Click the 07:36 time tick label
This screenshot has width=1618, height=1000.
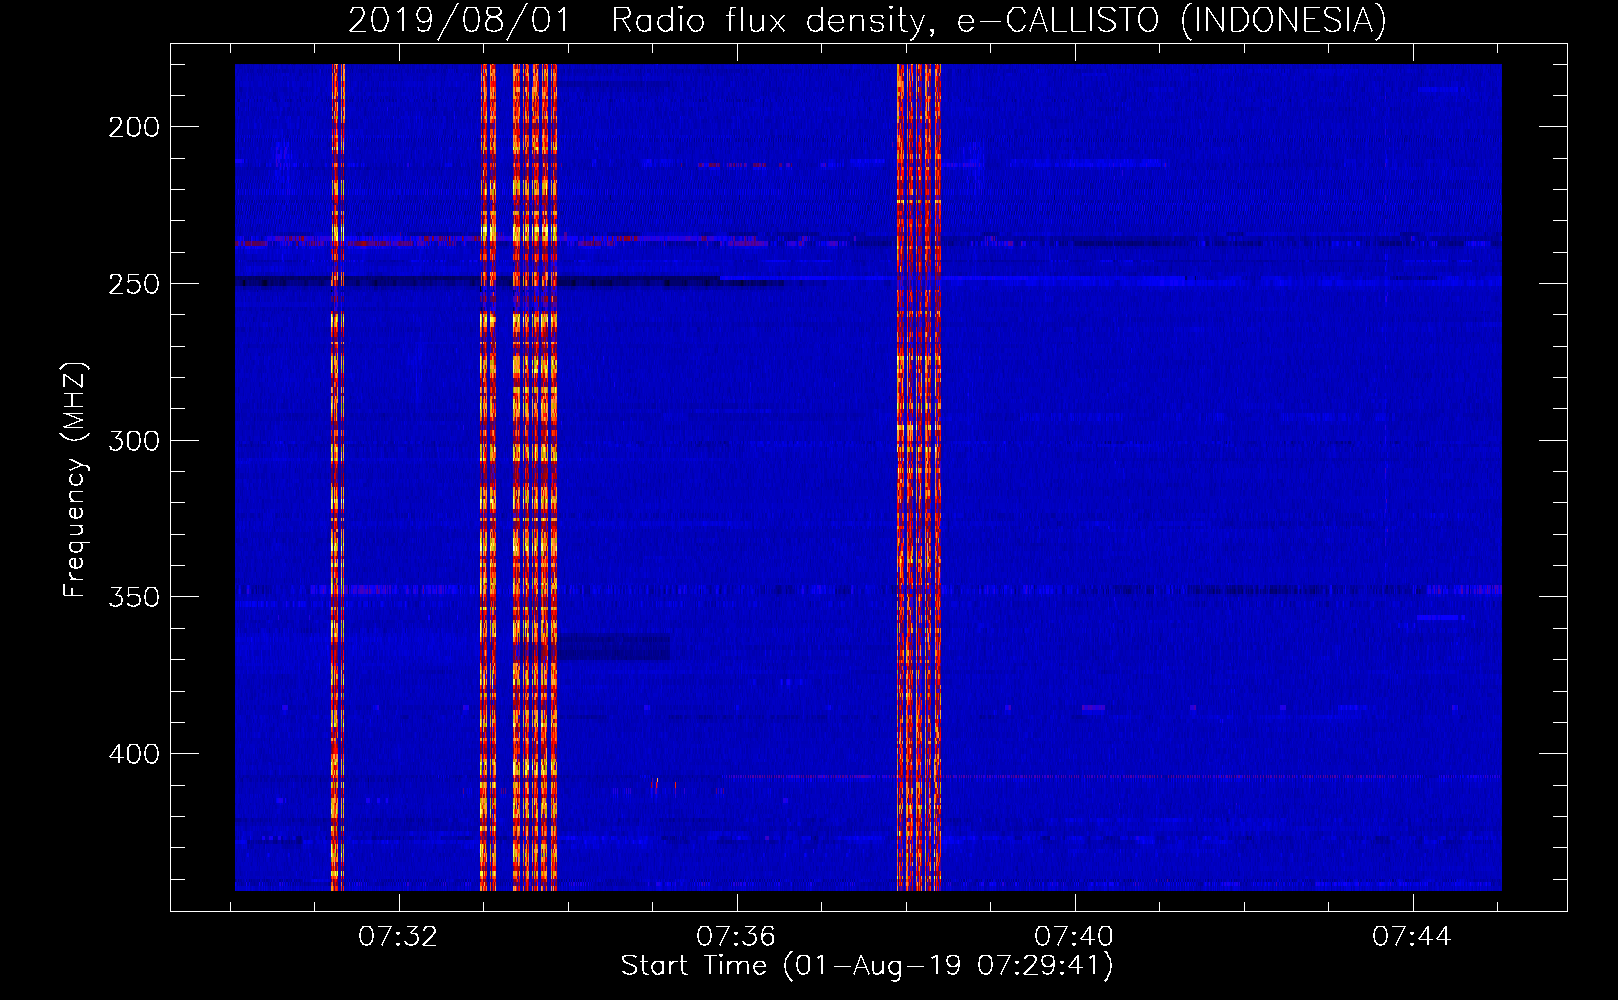(x=736, y=937)
